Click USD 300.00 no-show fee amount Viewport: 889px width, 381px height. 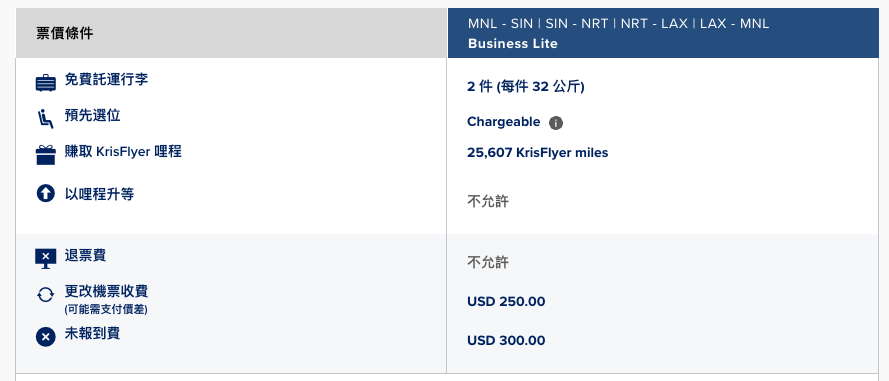pos(506,341)
